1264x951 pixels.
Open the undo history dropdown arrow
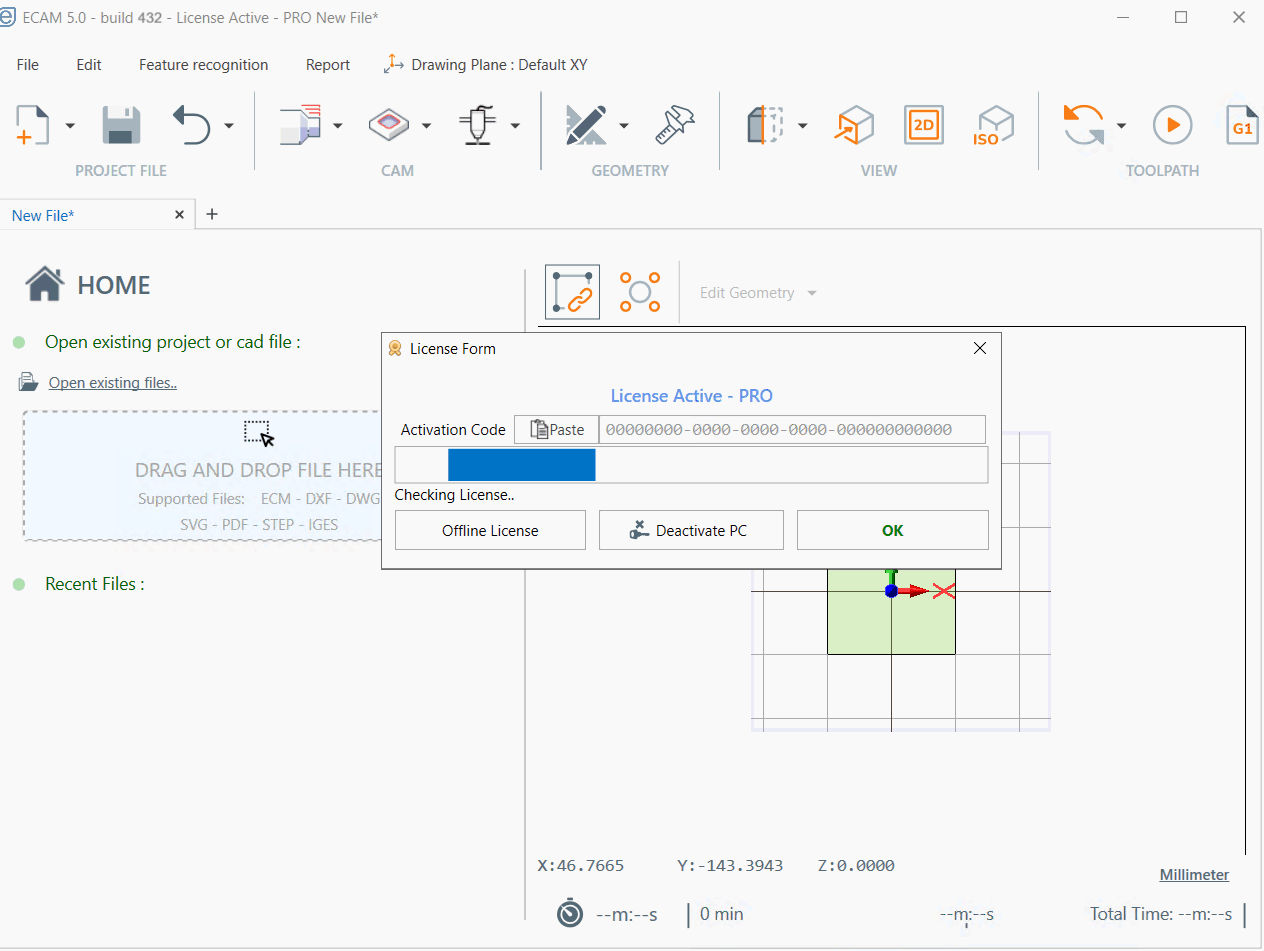[x=229, y=126]
